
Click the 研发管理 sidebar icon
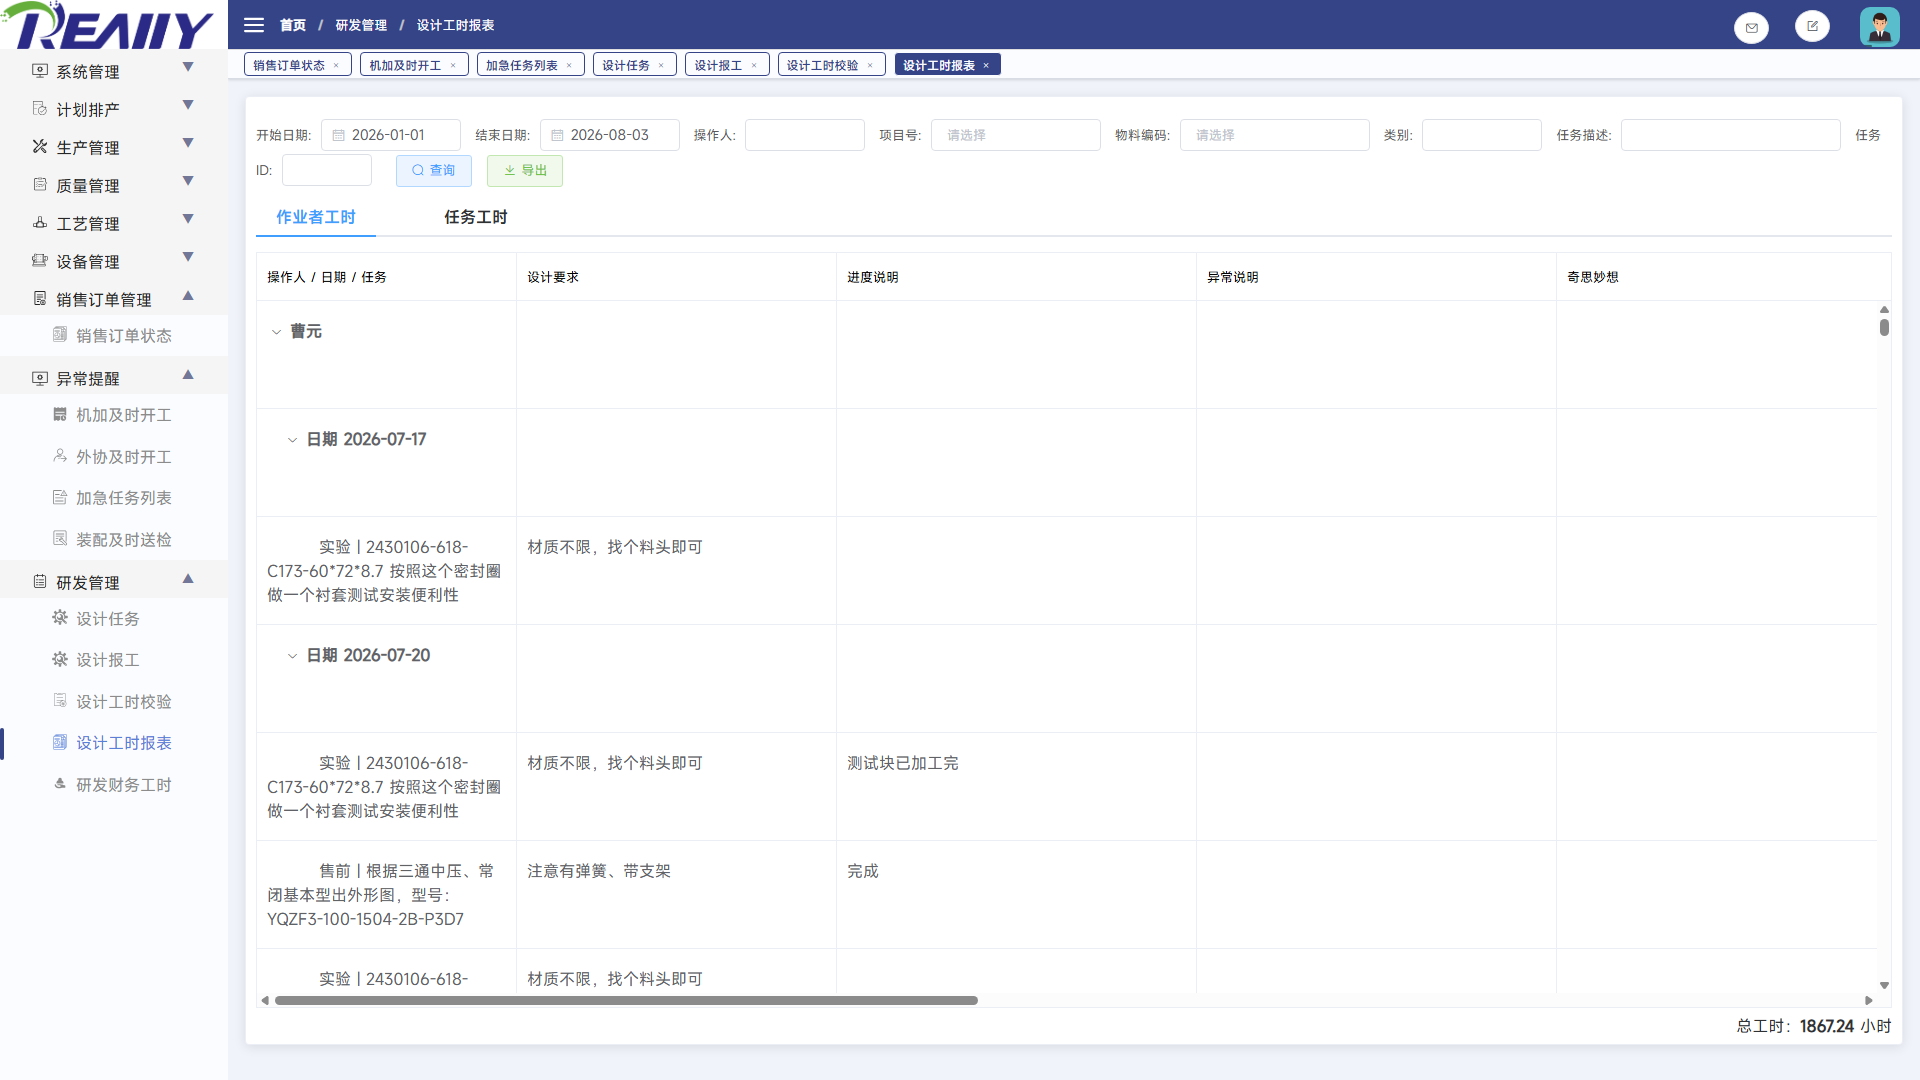coord(40,582)
